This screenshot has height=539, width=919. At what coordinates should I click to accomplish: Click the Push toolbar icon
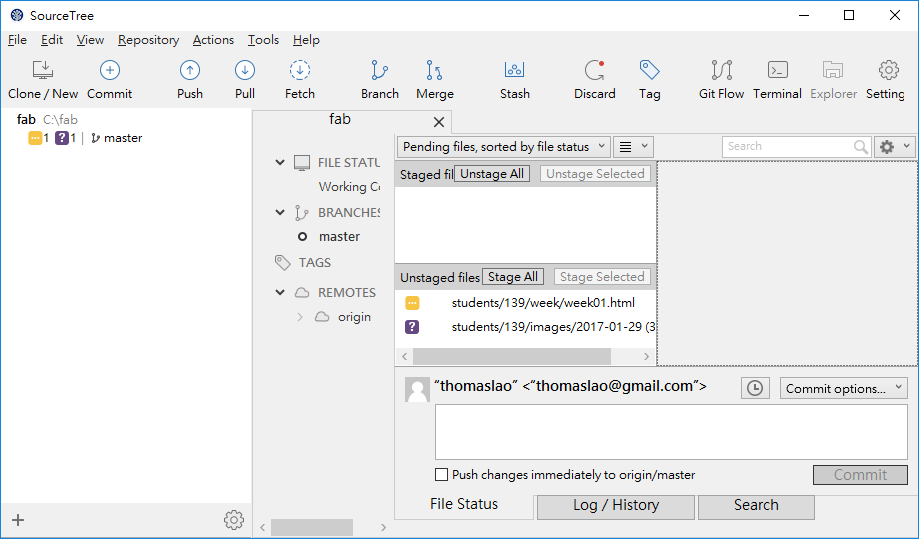[x=189, y=70]
